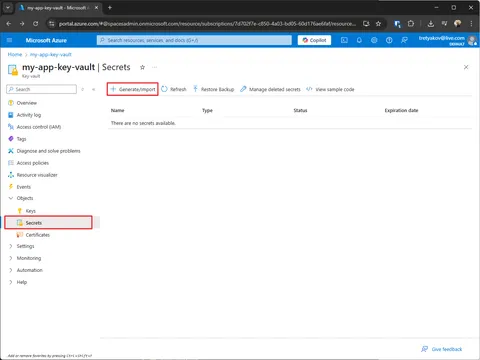The image size is (480, 360).
Task: Close the my-app-key-vault browser tab
Action: (x=96, y=7)
